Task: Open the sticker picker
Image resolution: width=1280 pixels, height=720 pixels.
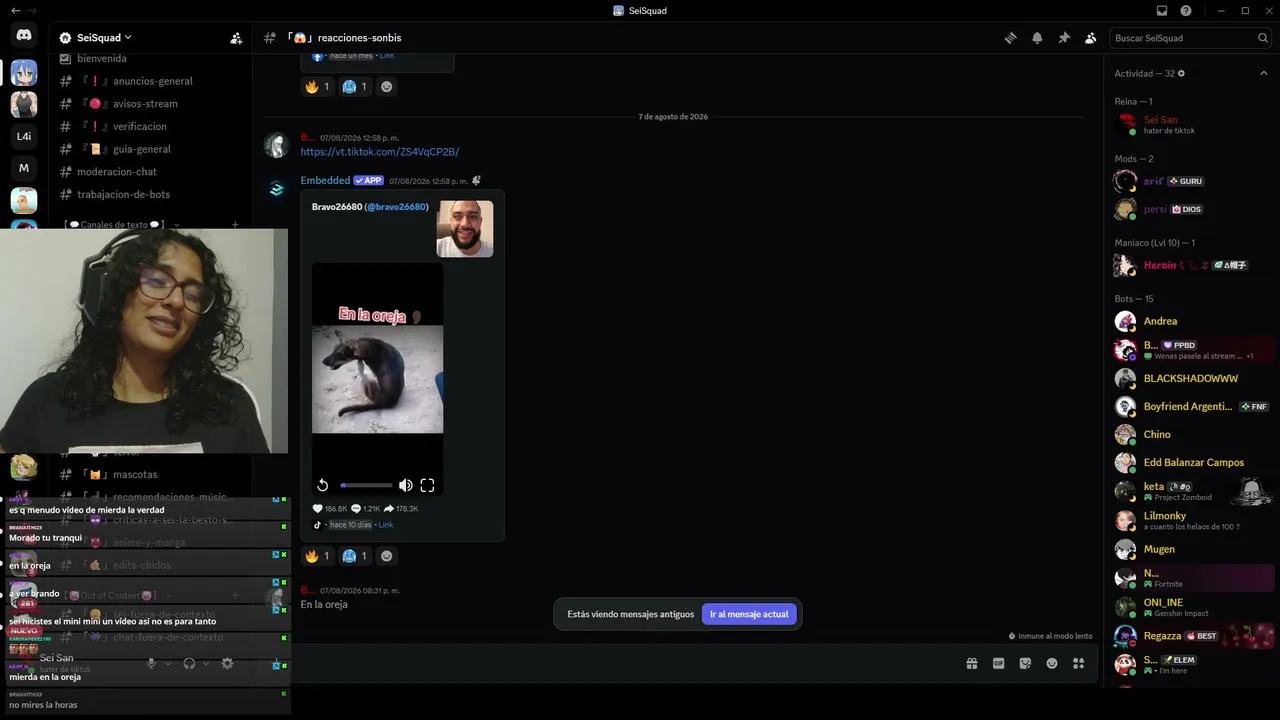Action: click(x=1025, y=663)
